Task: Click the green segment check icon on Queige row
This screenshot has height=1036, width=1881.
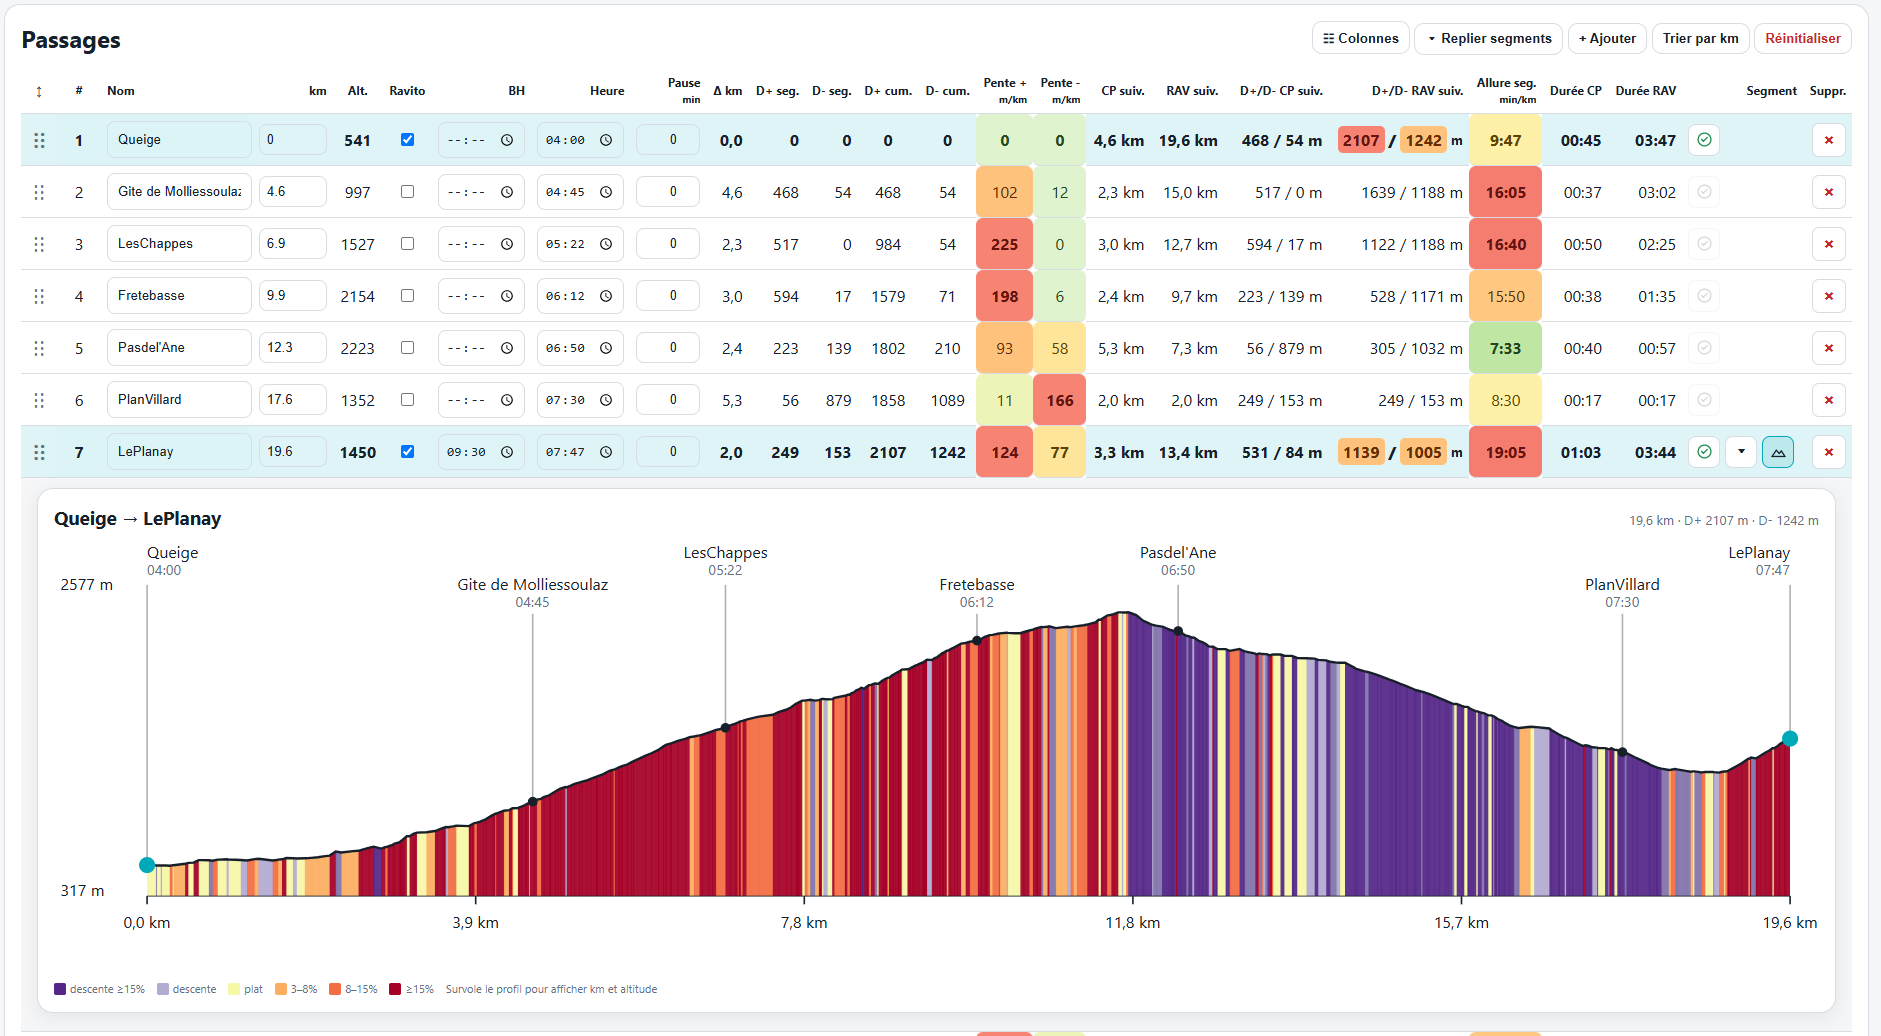Action: (1704, 140)
